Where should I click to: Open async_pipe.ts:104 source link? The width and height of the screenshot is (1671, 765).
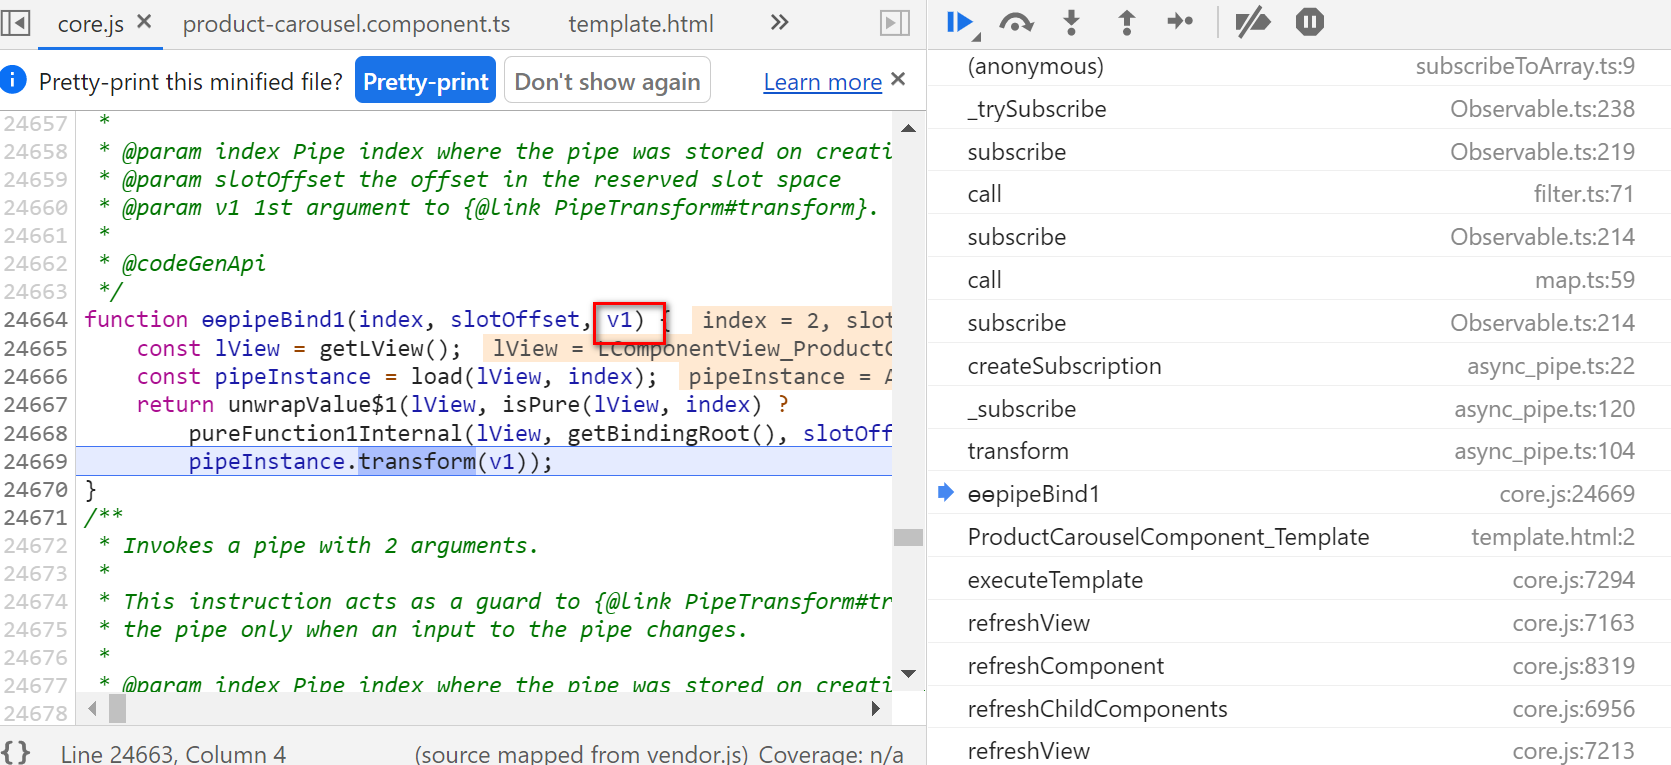(1544, 451)
